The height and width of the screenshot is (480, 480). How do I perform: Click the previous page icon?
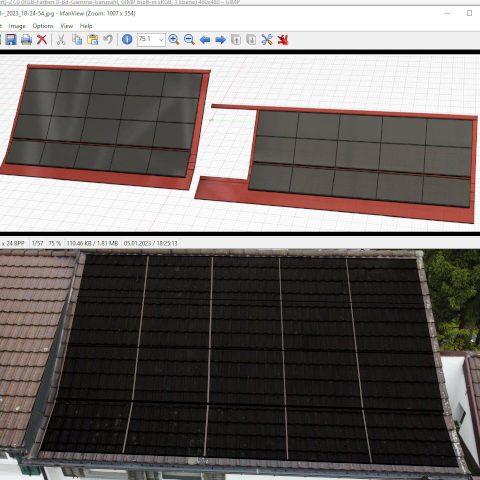(x=236, y=40)
